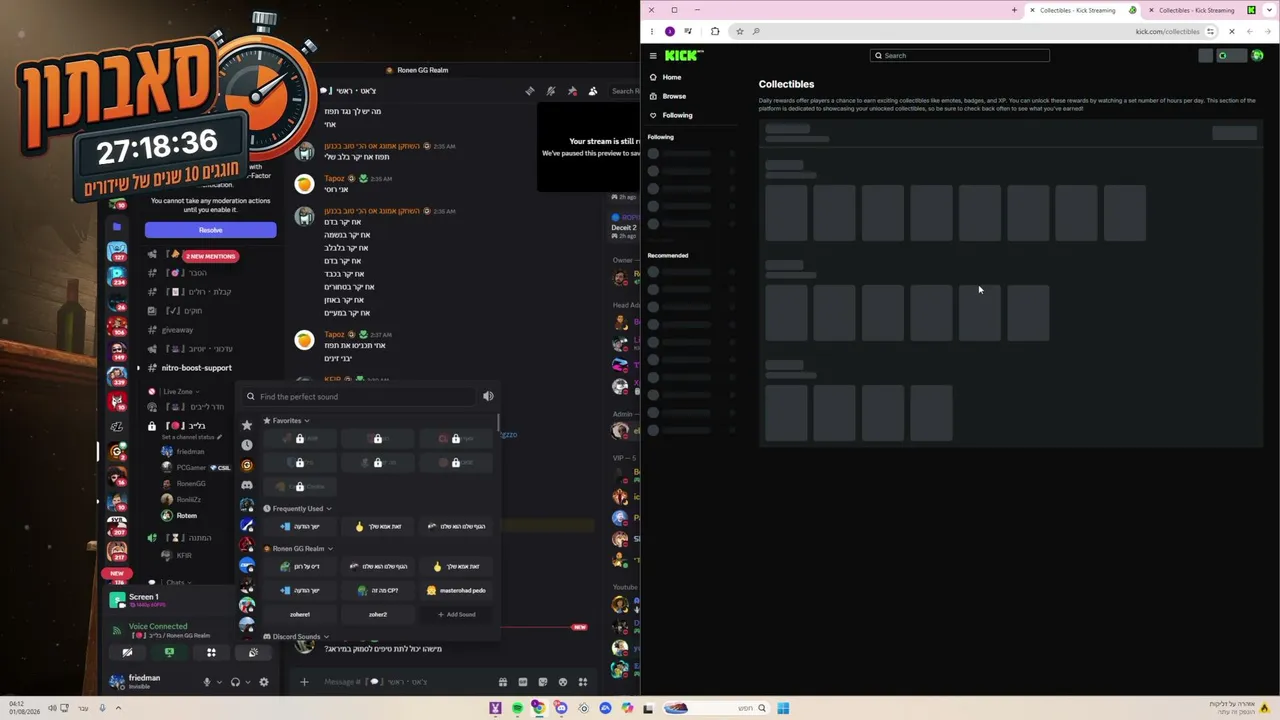Stop loading the page in browser
This screenshot has height=720, width=1280.
1231,31
